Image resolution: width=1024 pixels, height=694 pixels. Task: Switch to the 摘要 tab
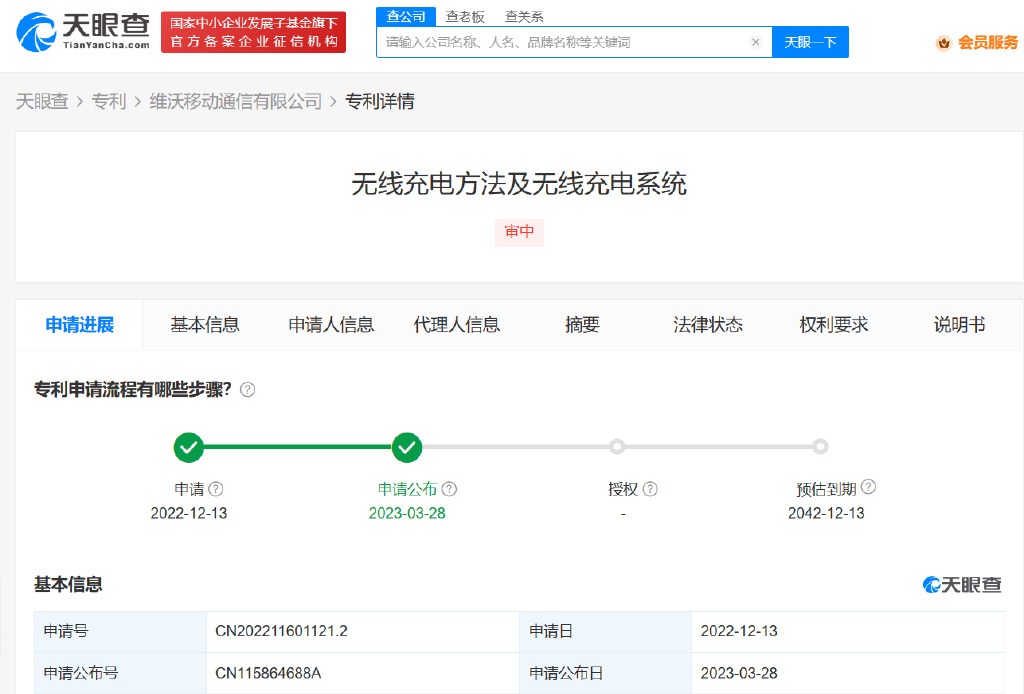(x=581, y=325)
